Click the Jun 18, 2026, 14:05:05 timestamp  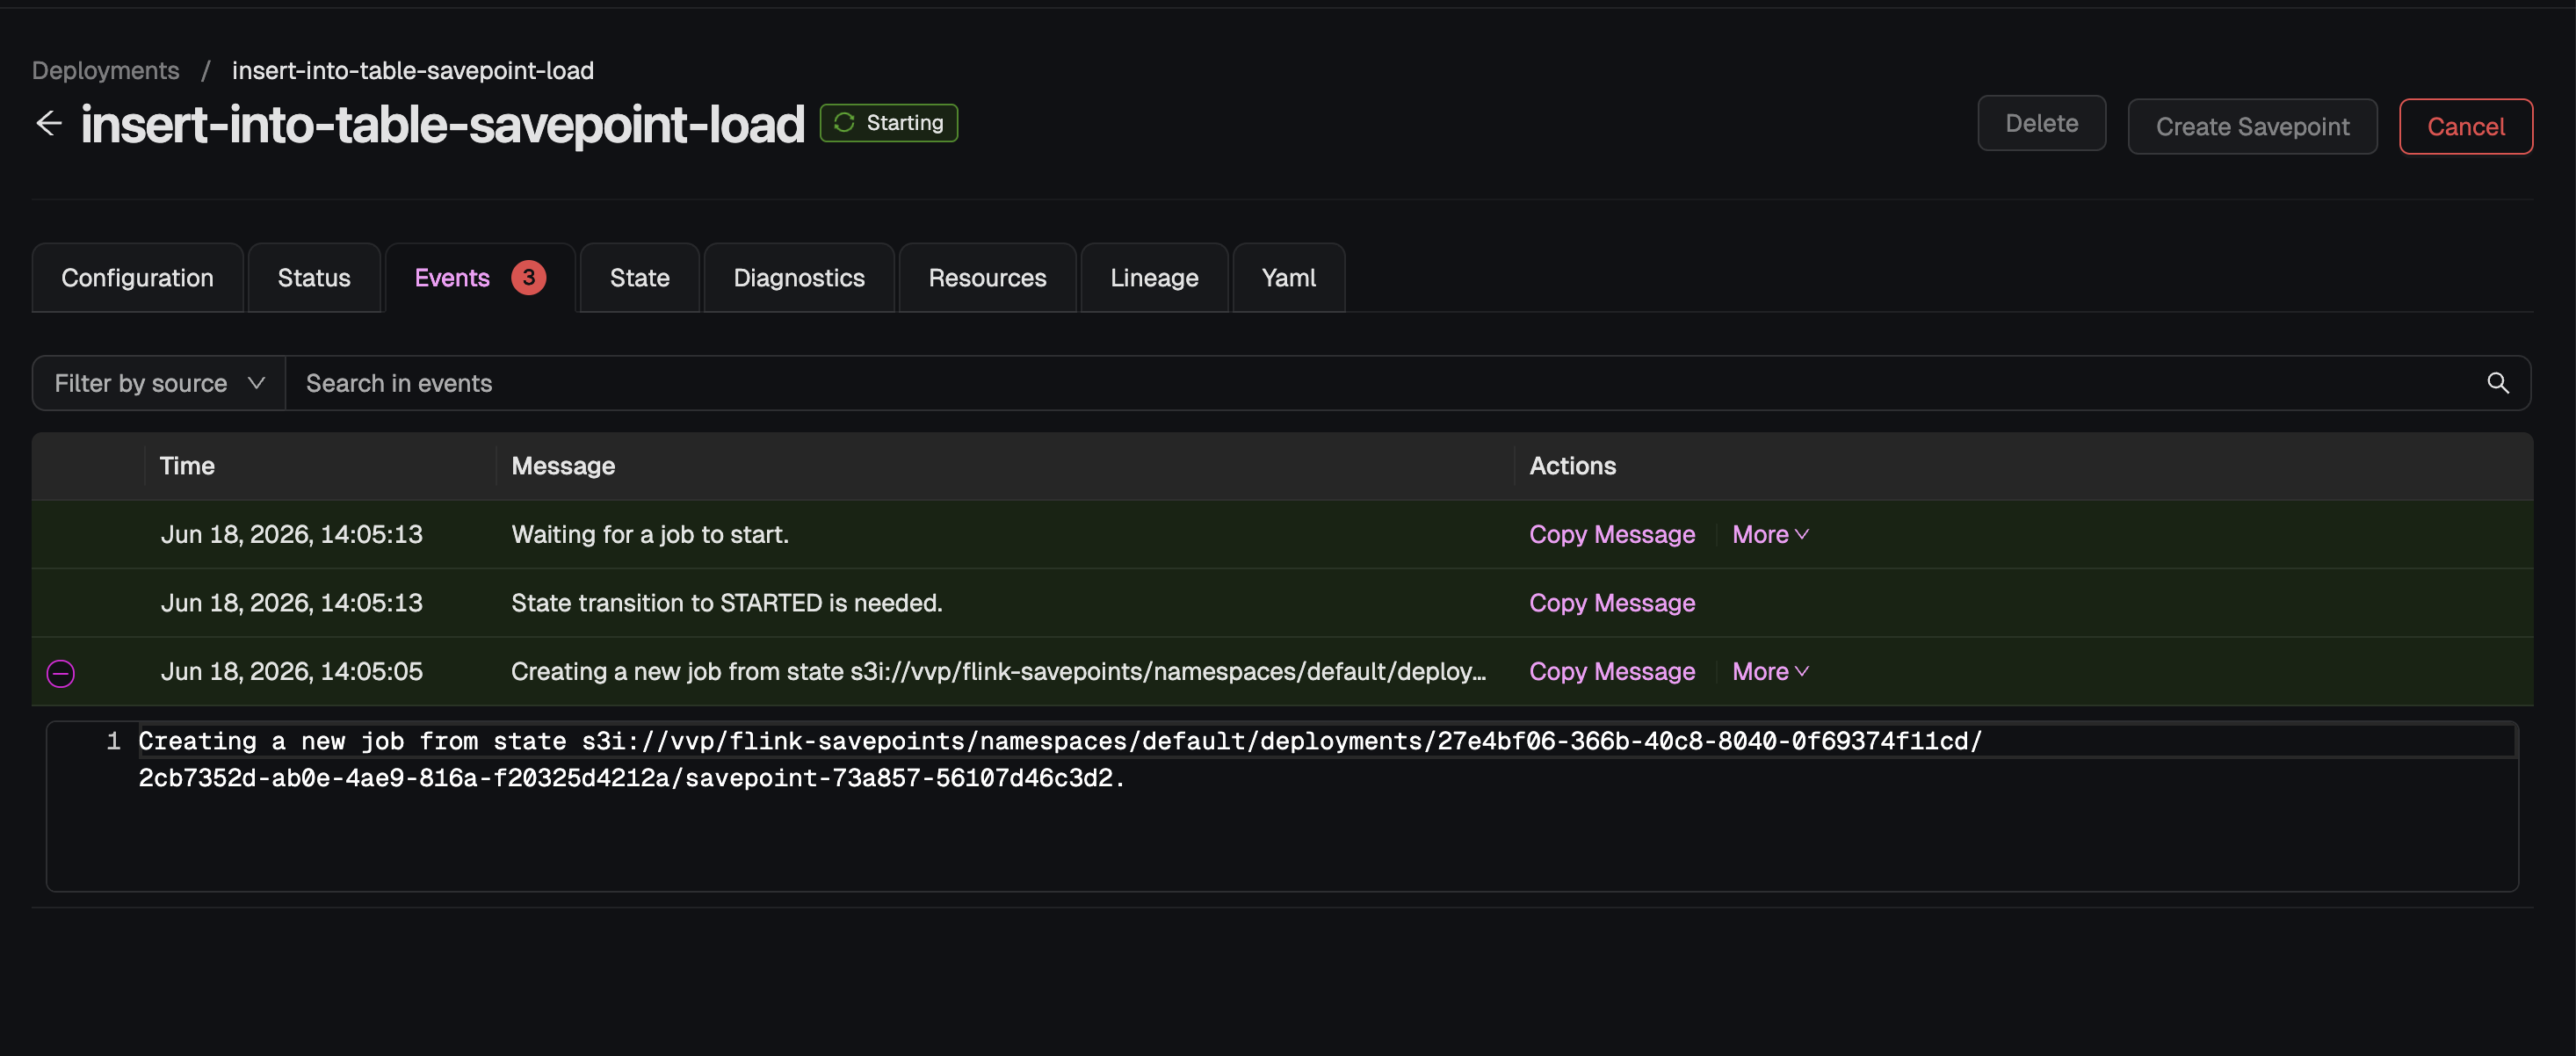pyautogui.click(x=291, y=671)
